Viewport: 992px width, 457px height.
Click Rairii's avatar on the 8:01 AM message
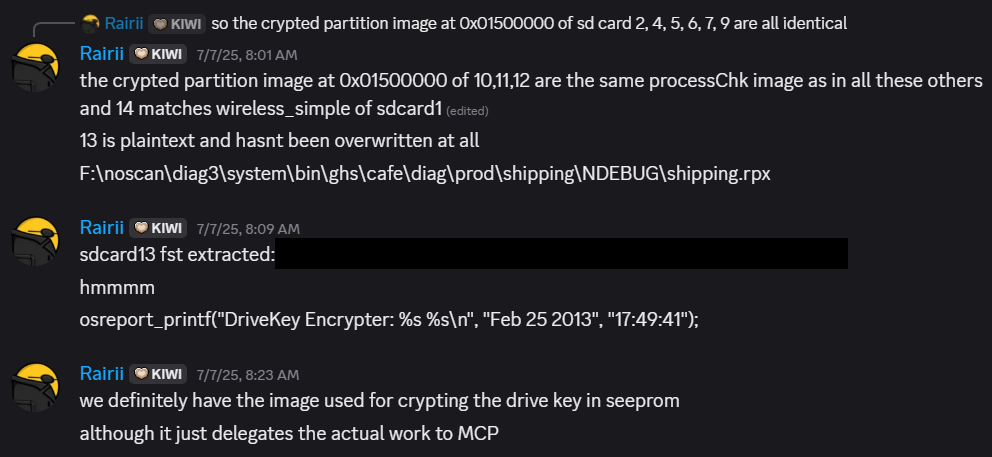[35, 68]
